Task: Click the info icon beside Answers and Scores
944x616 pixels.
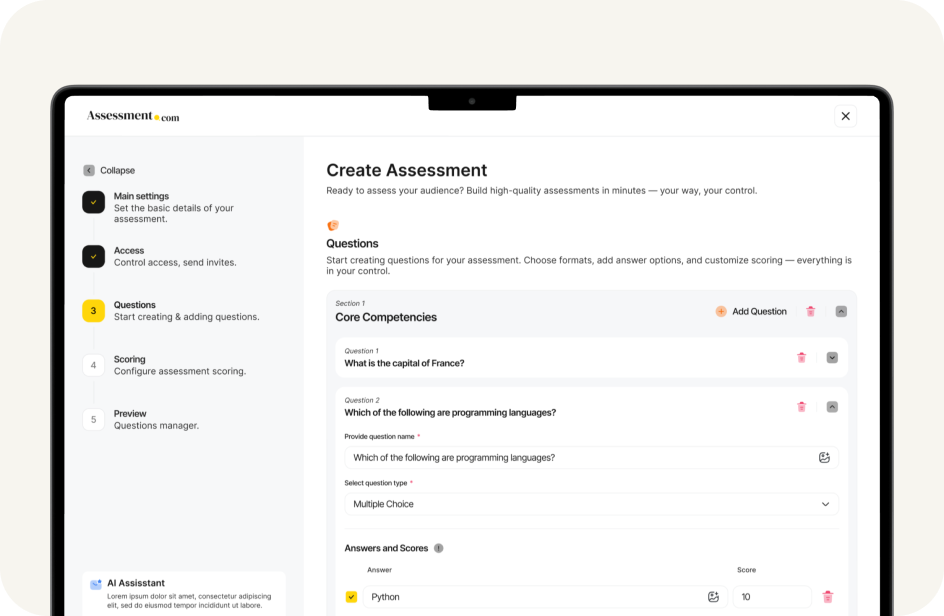Action: 437,548
